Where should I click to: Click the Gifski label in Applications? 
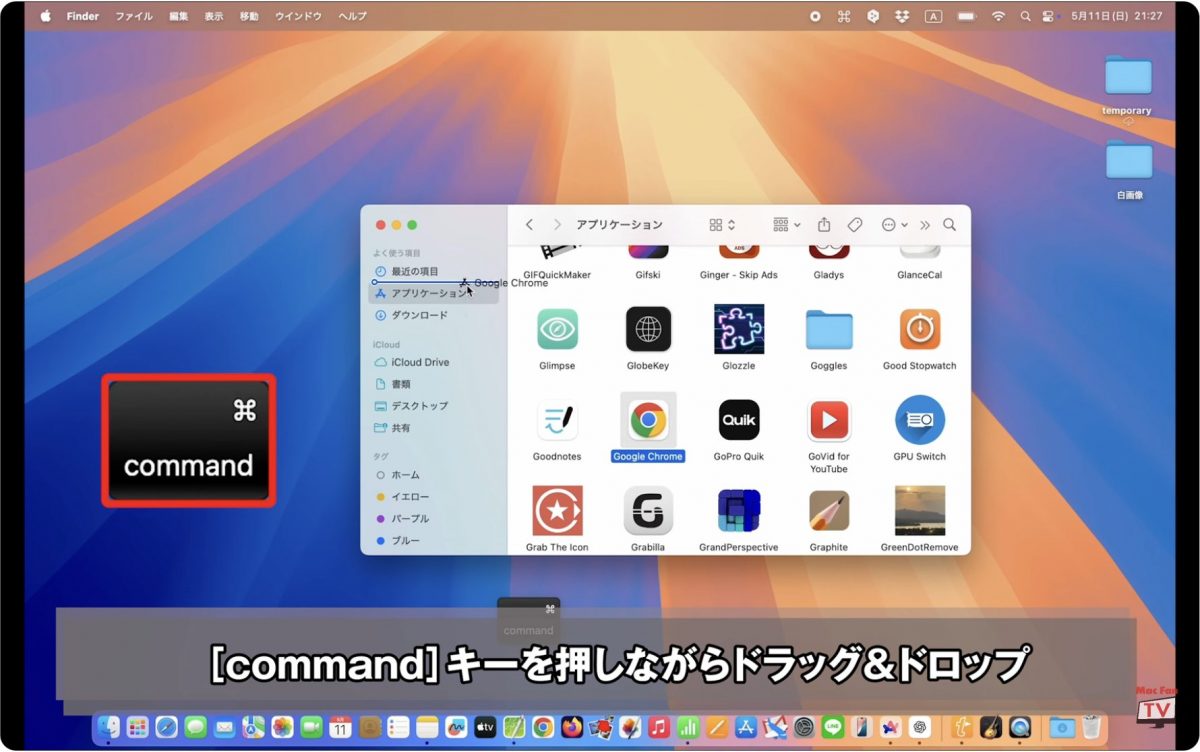tap(648, 275)
